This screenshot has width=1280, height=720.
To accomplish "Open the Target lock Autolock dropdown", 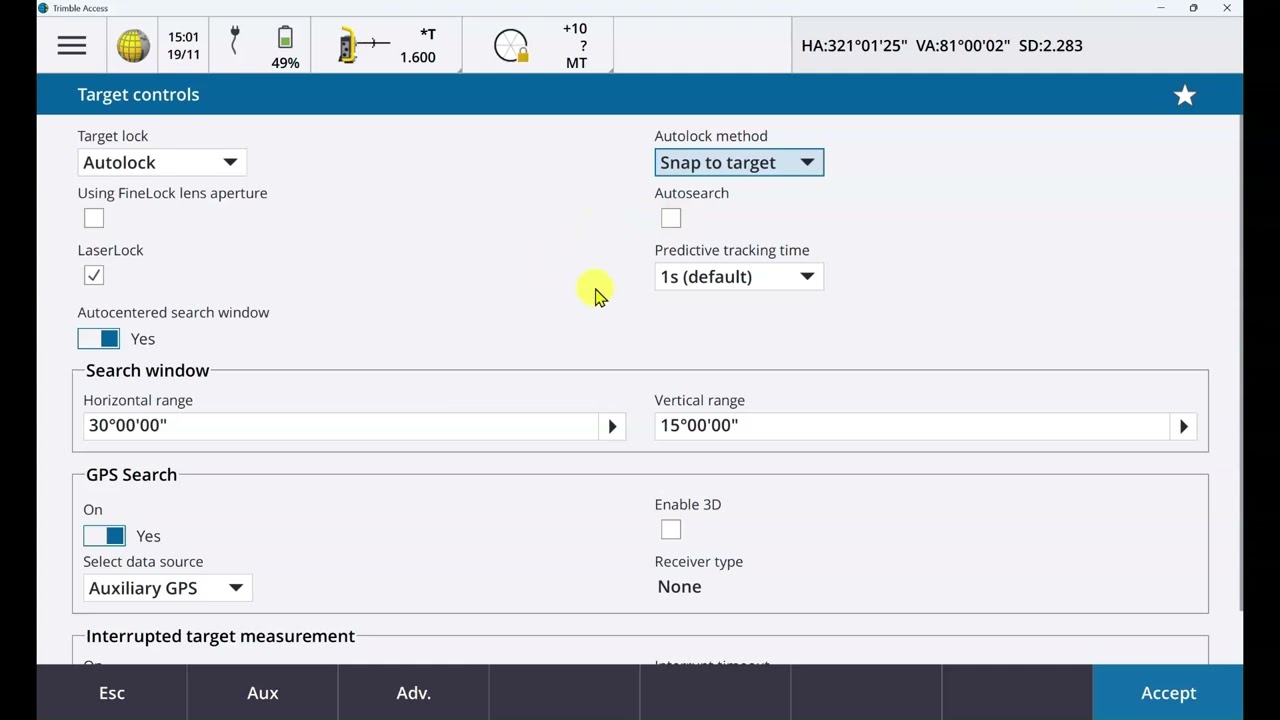I will pos(161,162).
